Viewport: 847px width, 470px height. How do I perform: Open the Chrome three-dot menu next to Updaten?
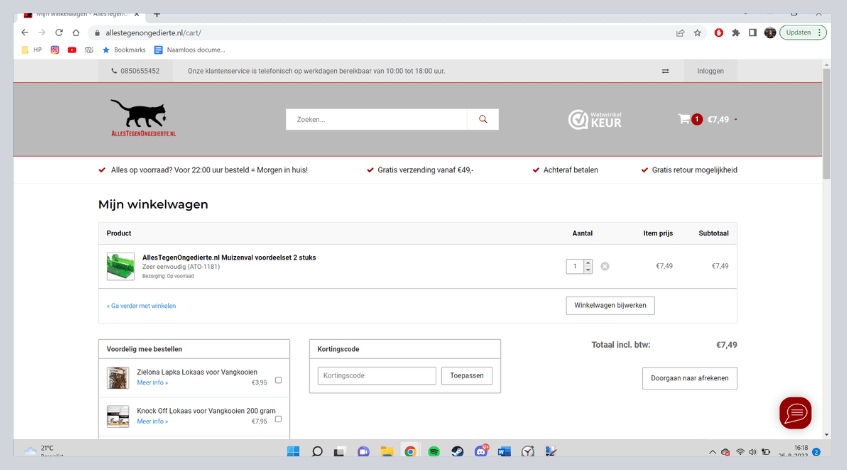pos(821,32)
